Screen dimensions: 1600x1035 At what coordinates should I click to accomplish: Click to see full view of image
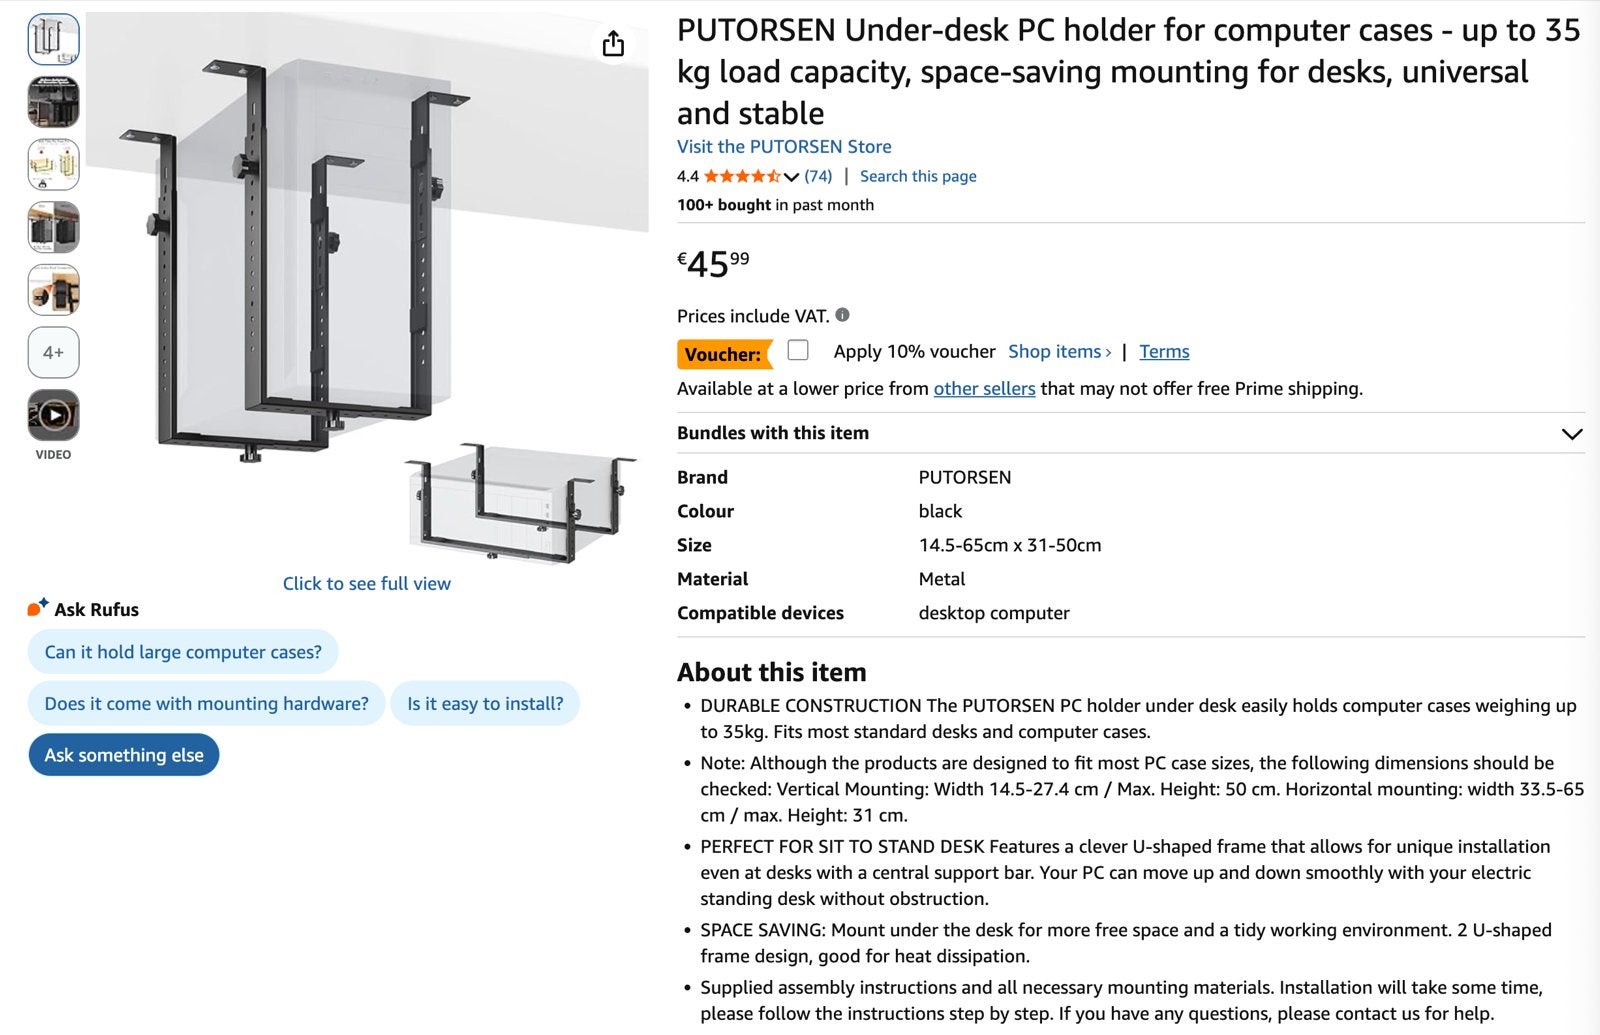(367, 583)
